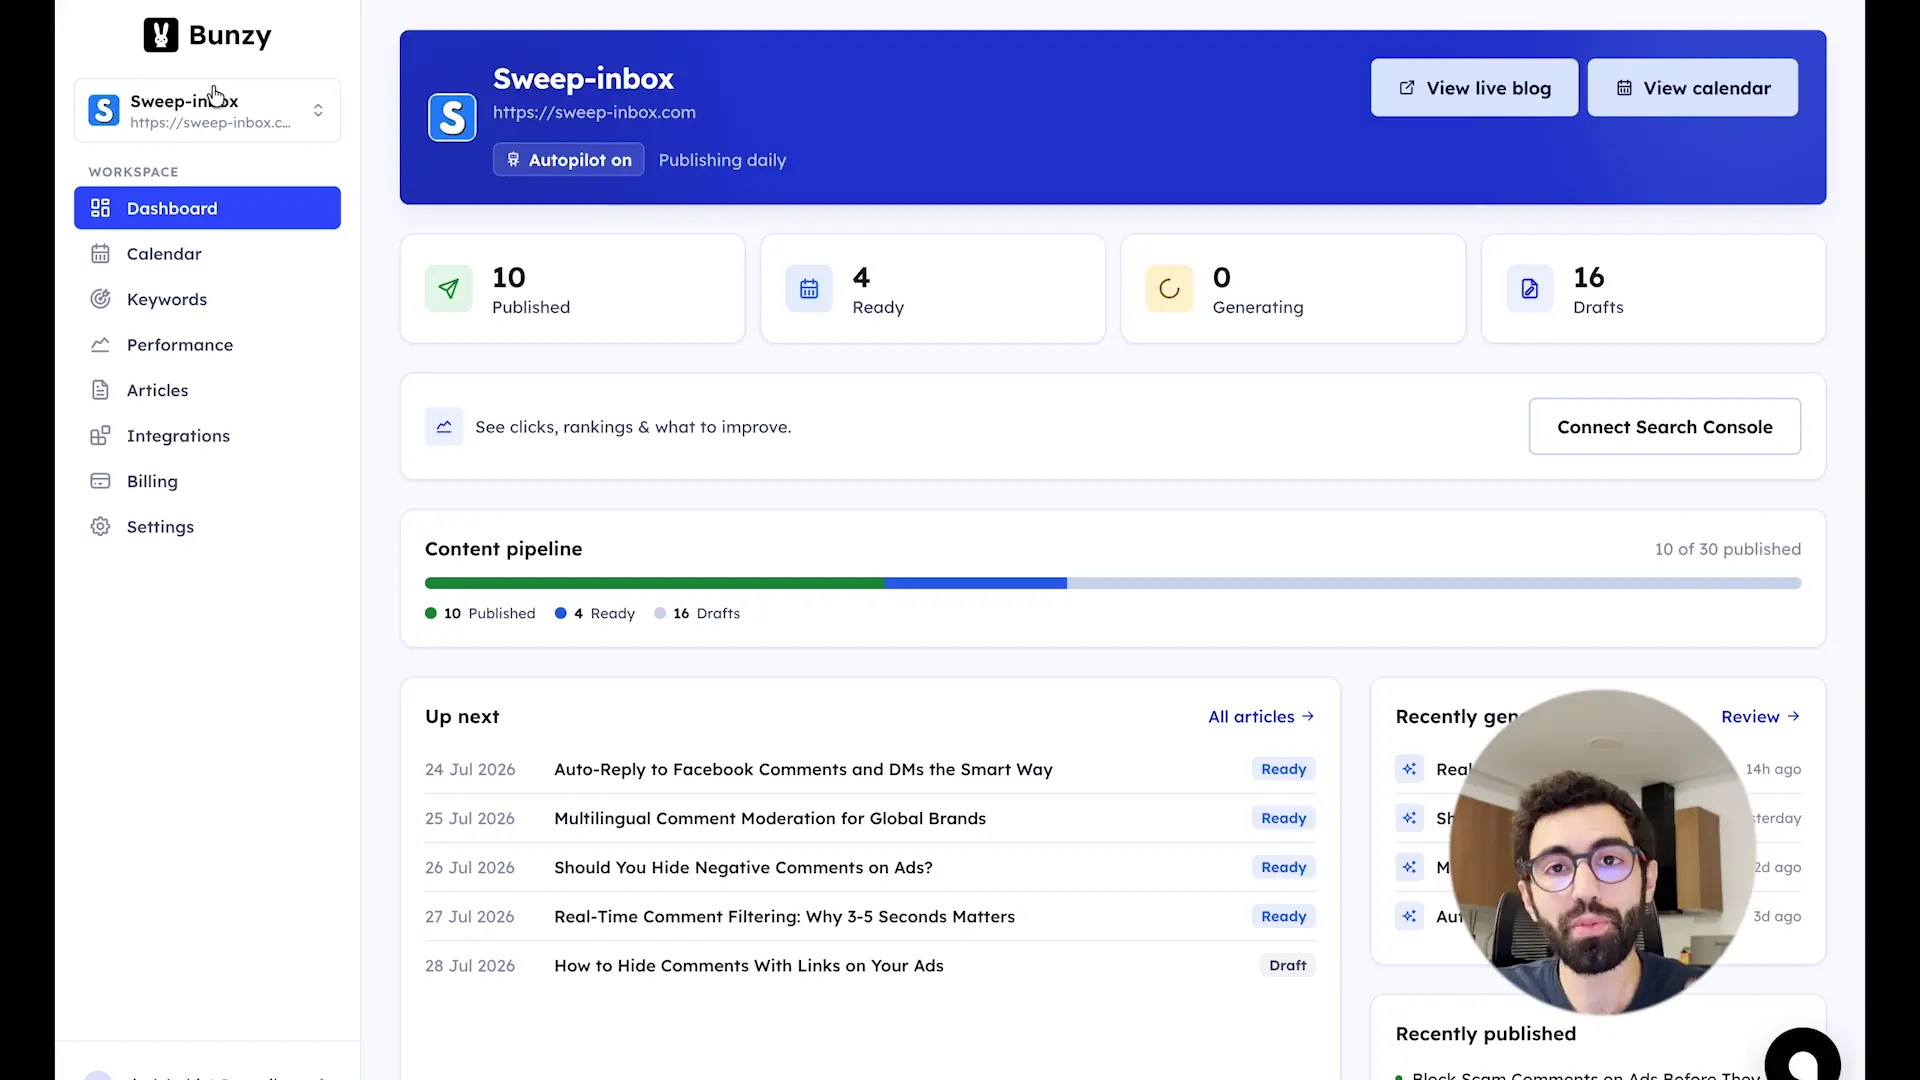This screenshot has width=1920, height=1080.
Task: Click the blue Ready calendar icon
Action: tap(809, 289)
